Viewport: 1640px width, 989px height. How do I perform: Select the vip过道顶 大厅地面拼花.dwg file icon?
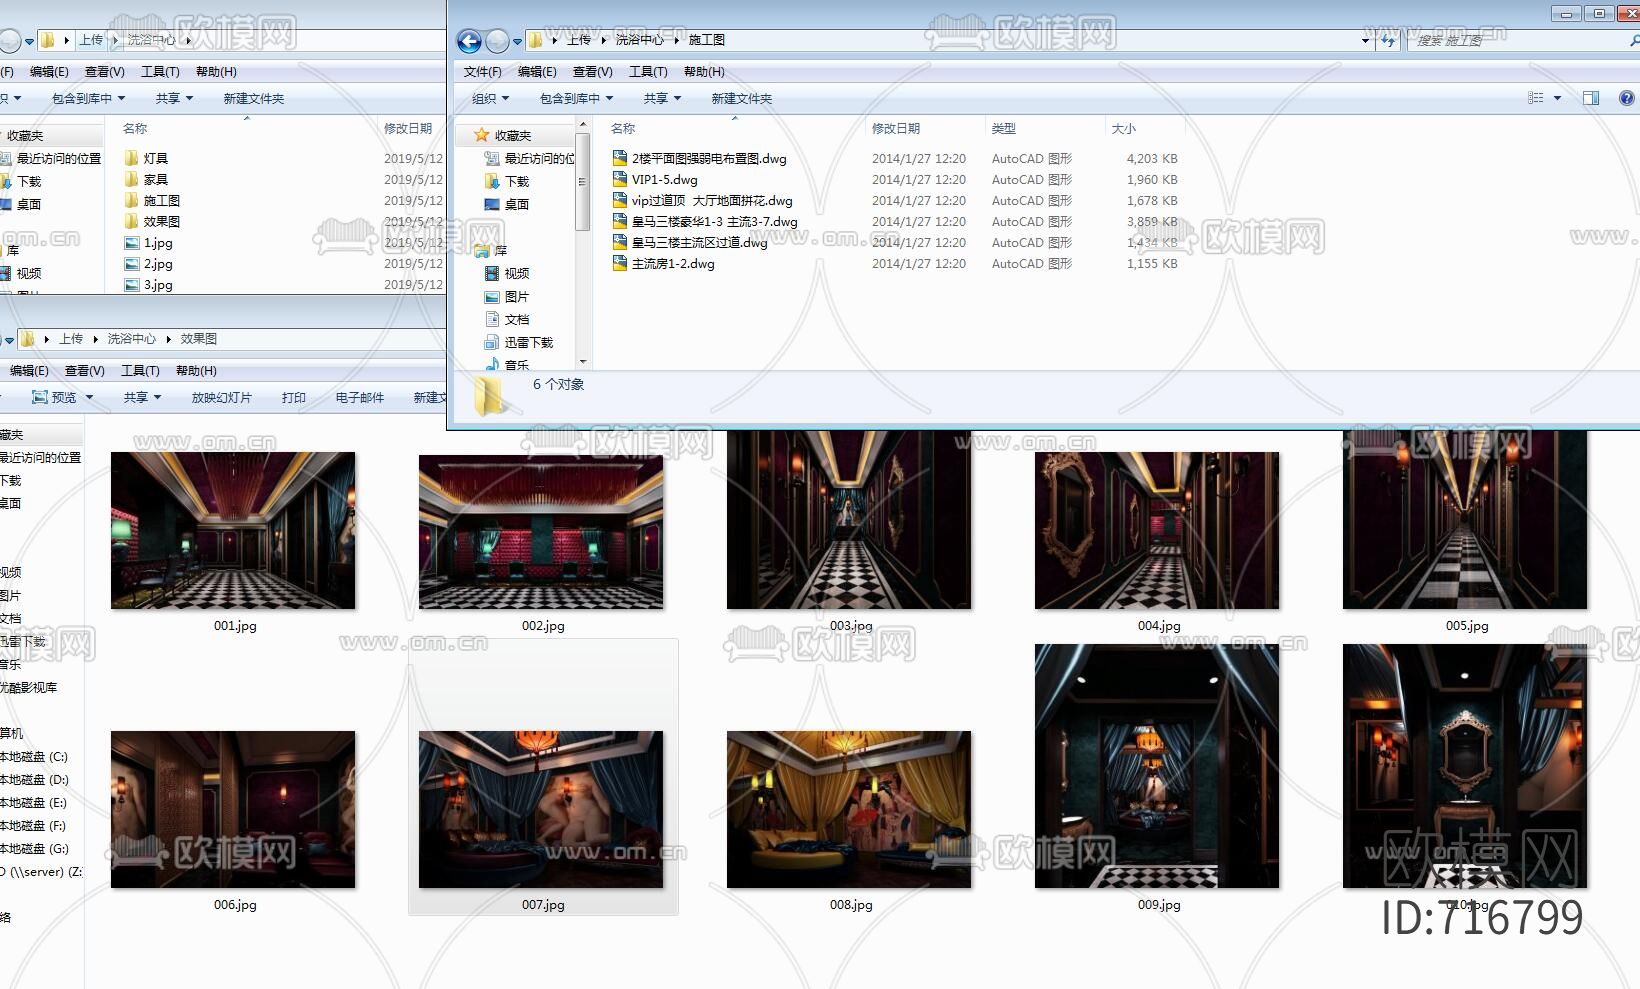click(620, 200)
